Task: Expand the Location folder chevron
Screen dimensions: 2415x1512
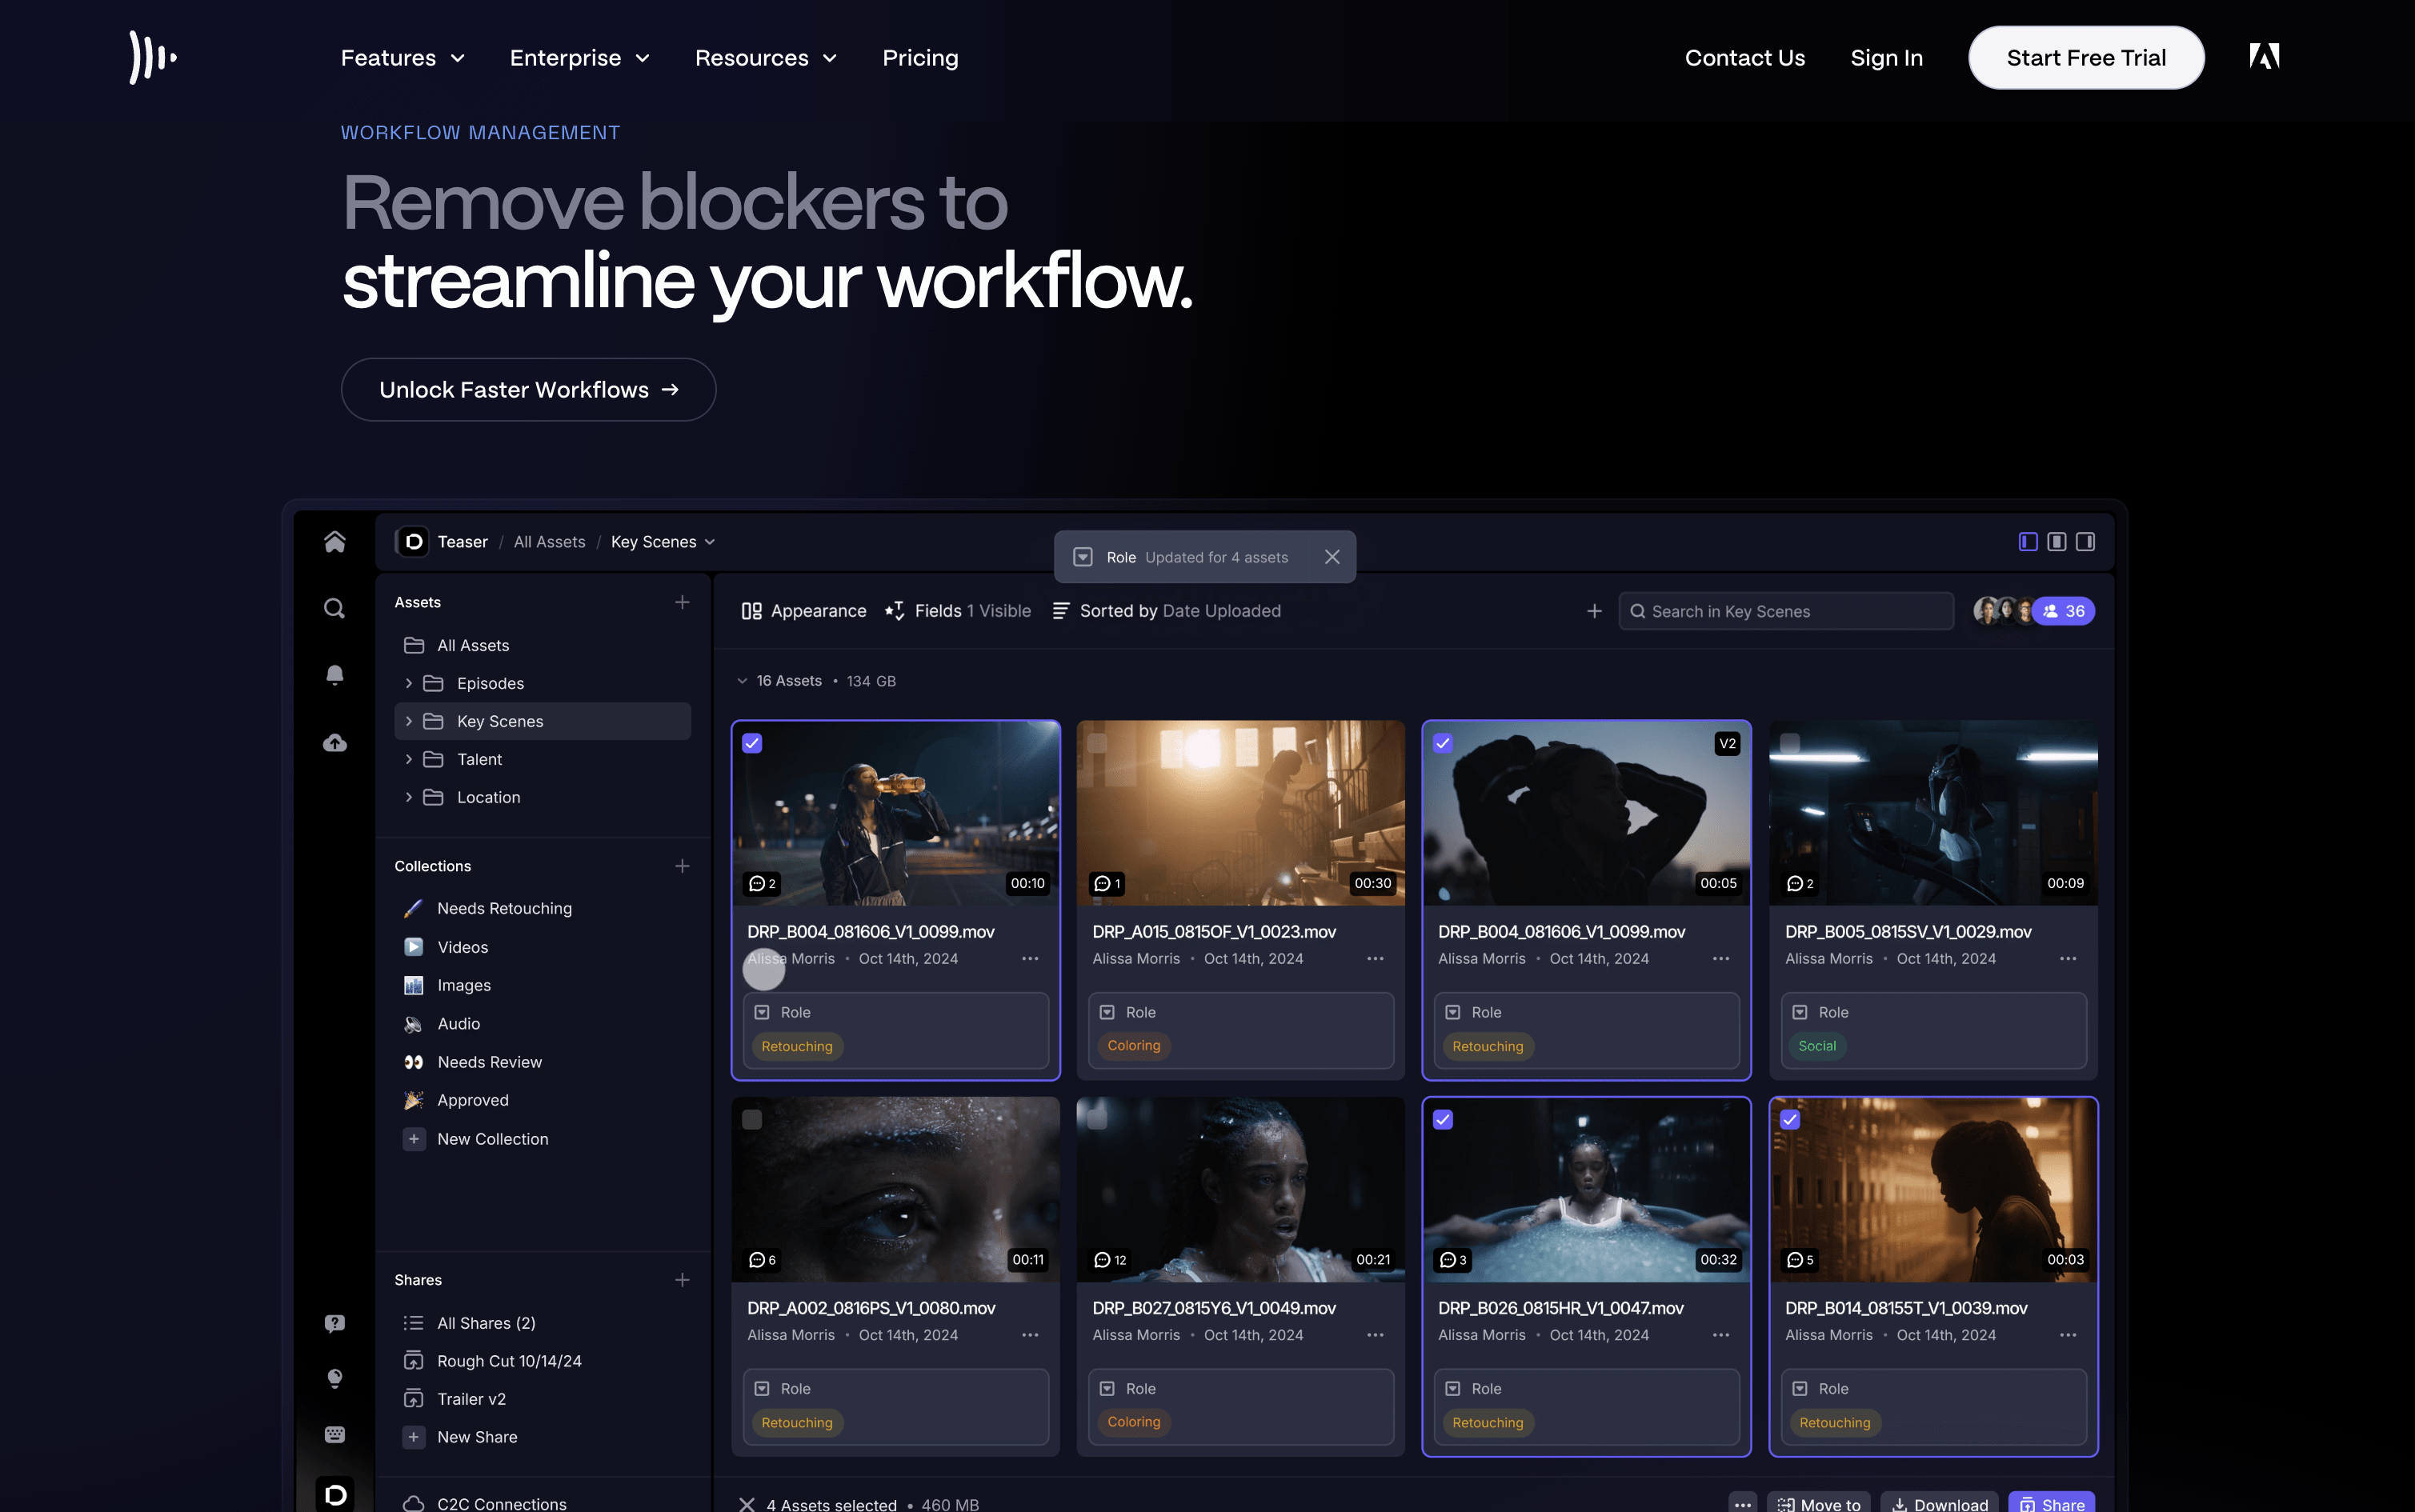Action: pos(408,797)
